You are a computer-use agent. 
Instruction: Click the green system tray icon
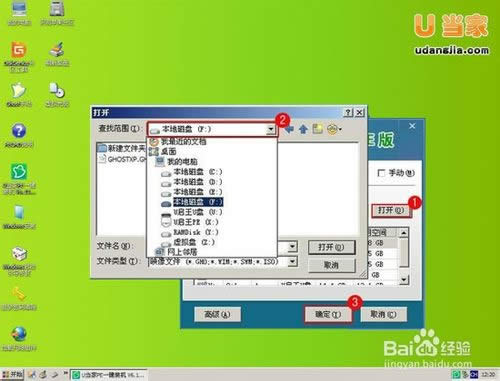pos(456,374)
